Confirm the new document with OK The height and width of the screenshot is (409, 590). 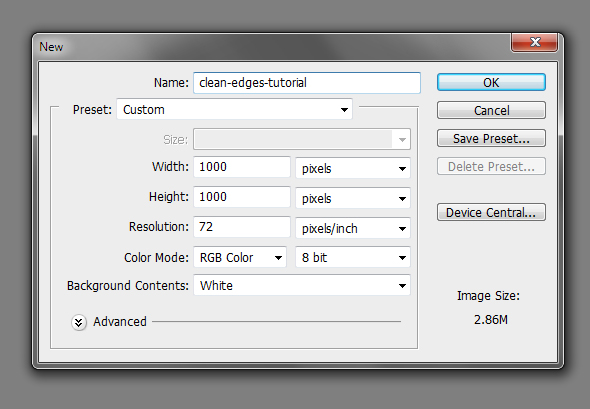point(491,82)
